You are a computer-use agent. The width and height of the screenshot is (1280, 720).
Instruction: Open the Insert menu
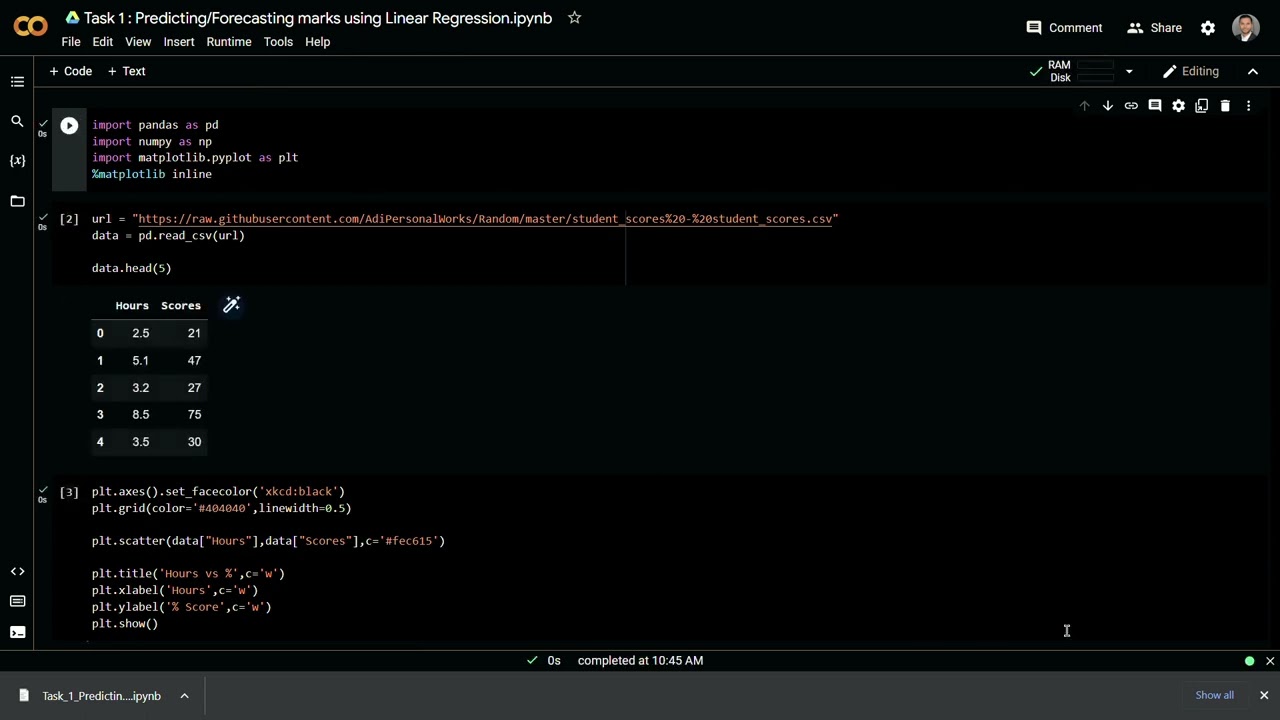[x=179, y=42]
